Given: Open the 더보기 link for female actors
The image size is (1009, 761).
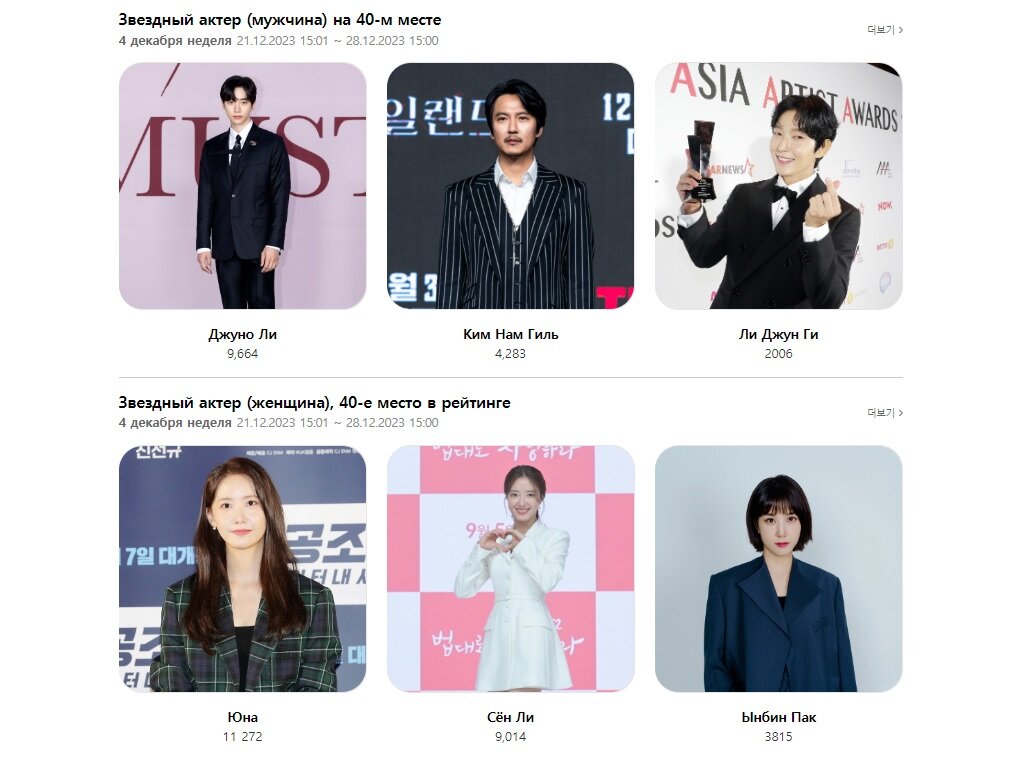Looking at the screenshot, I should 885,412.
